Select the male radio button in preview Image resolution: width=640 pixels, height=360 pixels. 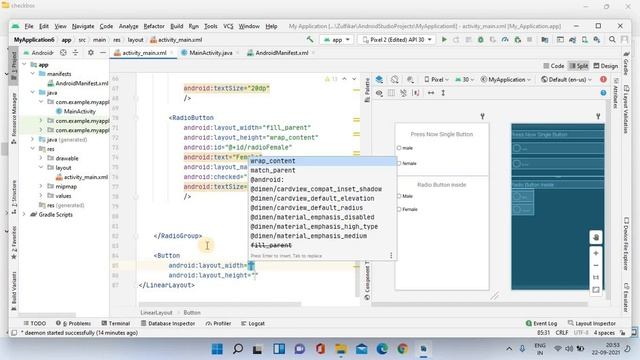point(399,148)
